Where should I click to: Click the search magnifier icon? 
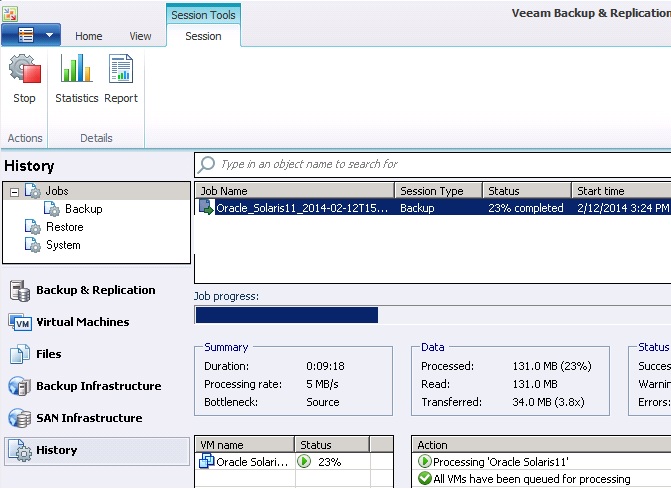pyautogui.click(x=206, y=164)
